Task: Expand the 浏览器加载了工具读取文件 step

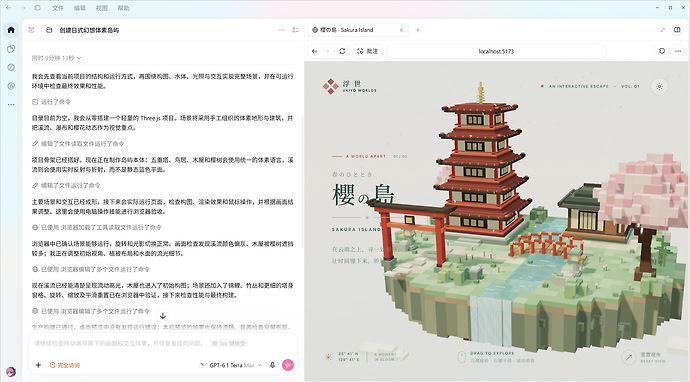Action: (96, 227)
